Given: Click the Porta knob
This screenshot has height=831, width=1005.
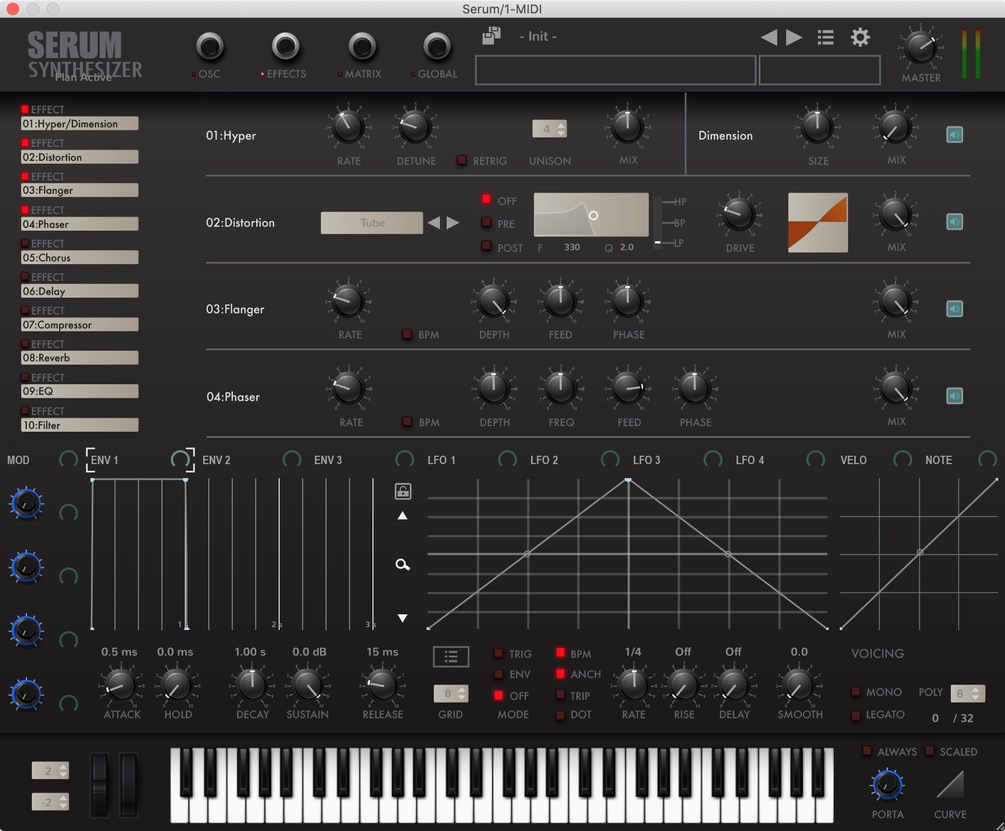Looking at the screenshot, I should [887, 784].
